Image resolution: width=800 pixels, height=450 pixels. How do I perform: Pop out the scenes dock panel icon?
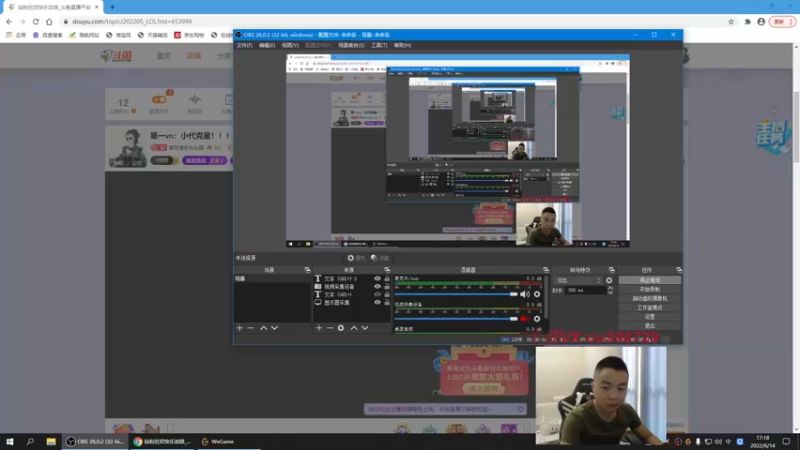coord(307,270)
